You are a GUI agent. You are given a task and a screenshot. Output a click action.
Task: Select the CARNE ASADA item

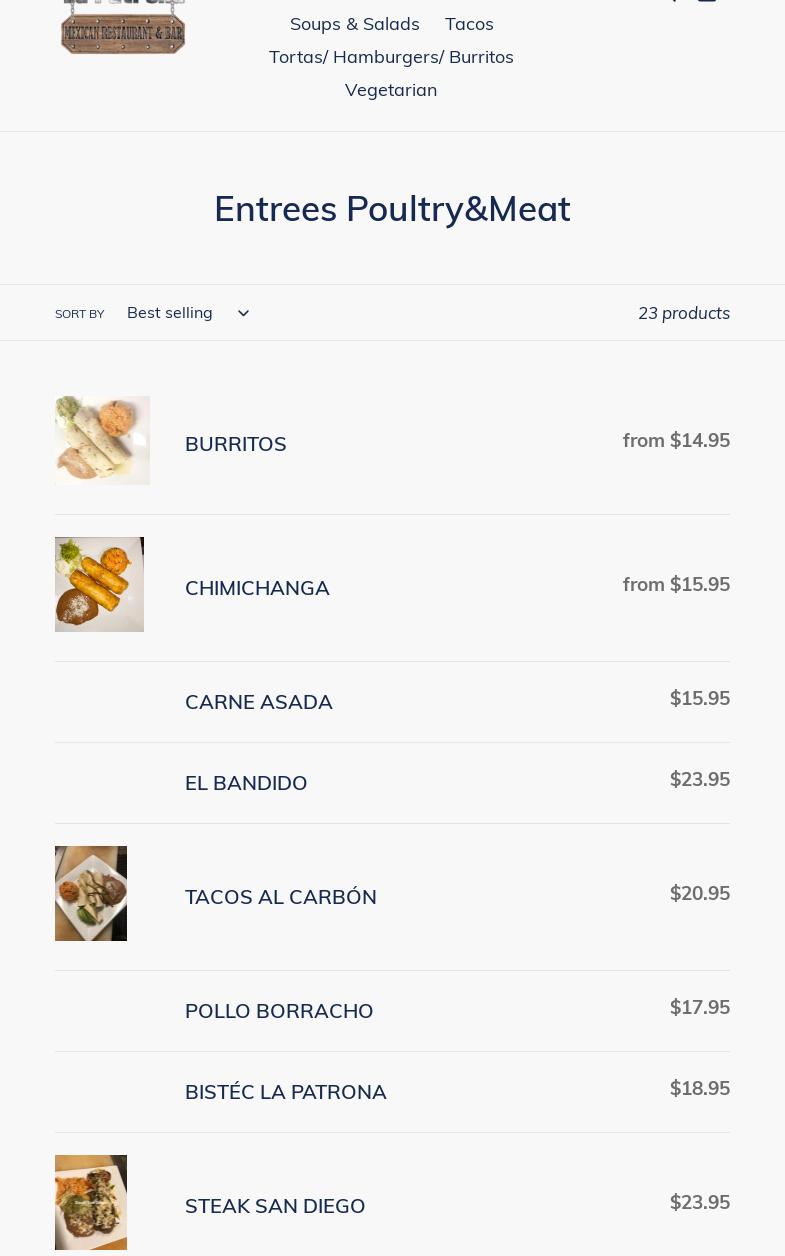tap(259, 702)
